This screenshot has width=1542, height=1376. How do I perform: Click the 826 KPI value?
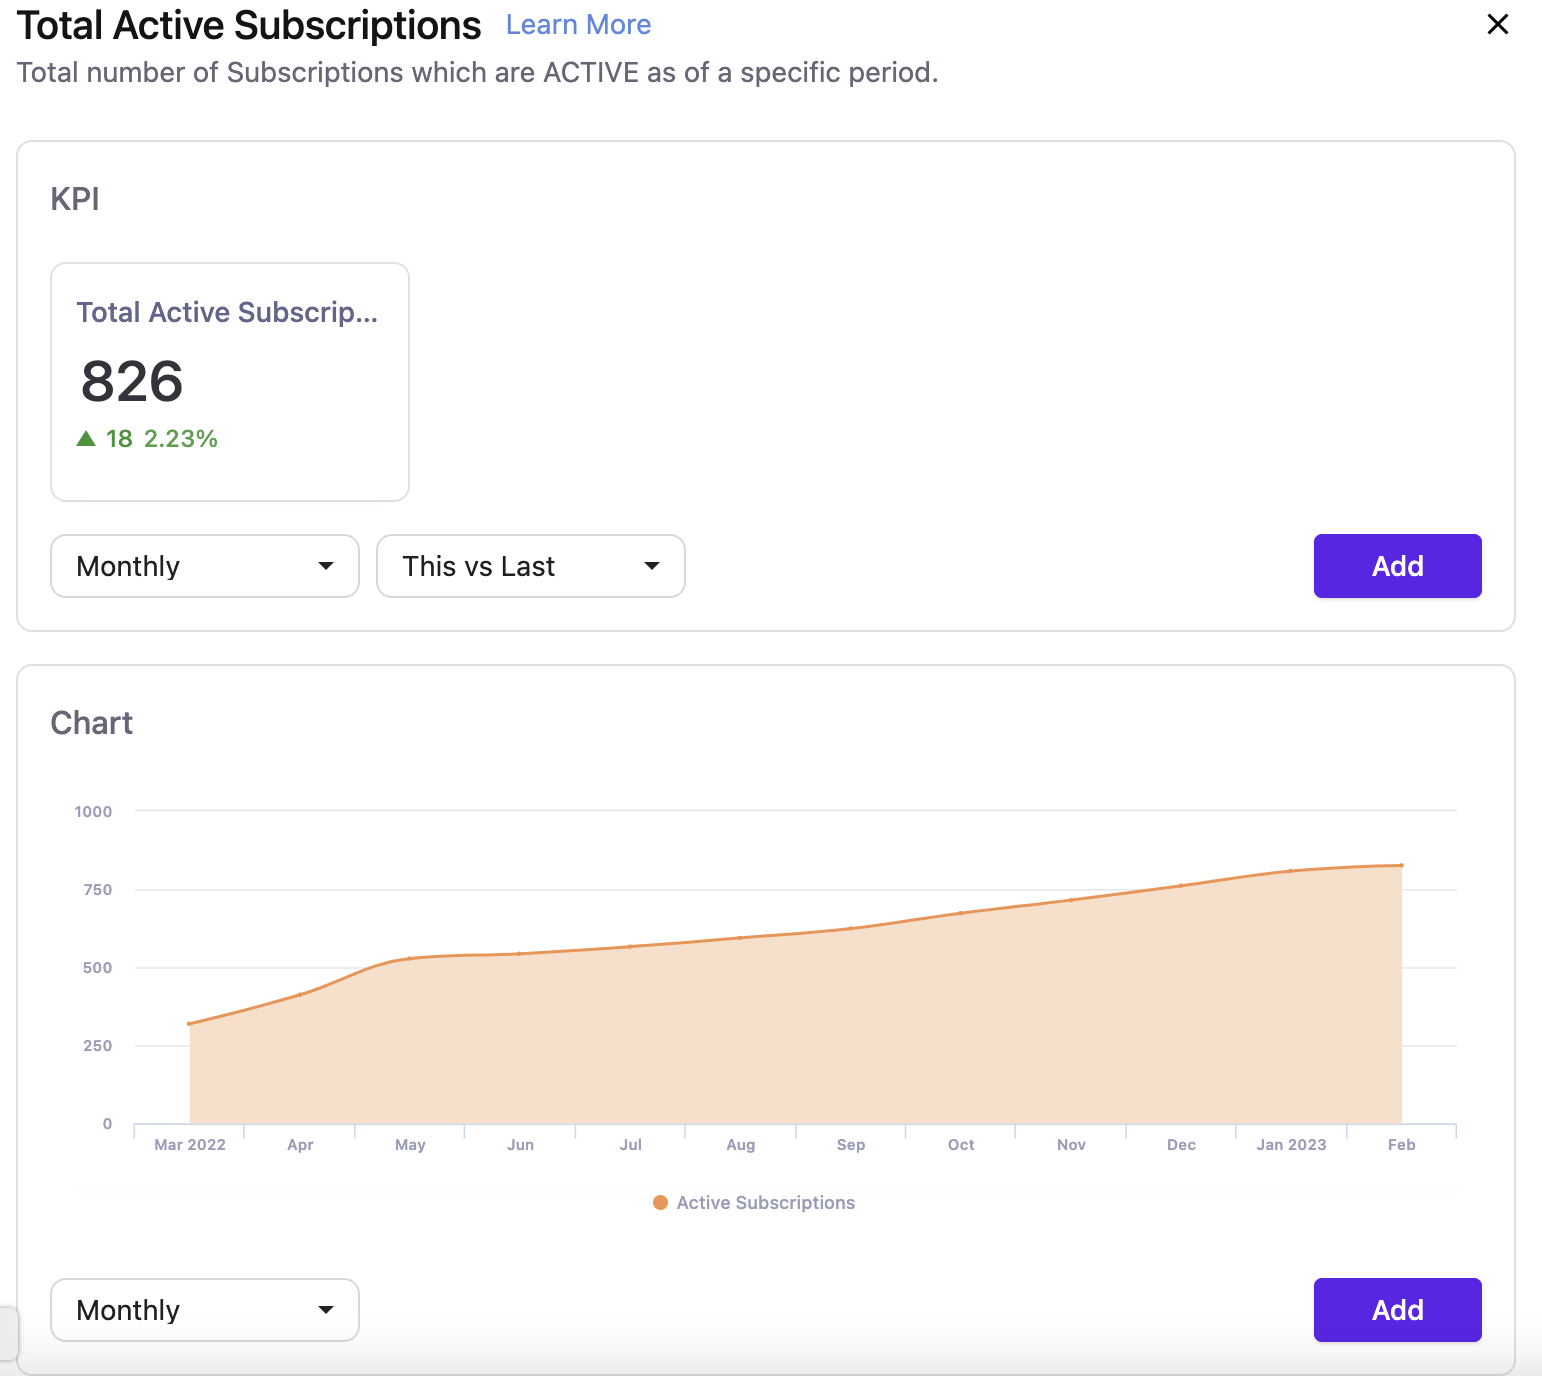tap(132, 382)
